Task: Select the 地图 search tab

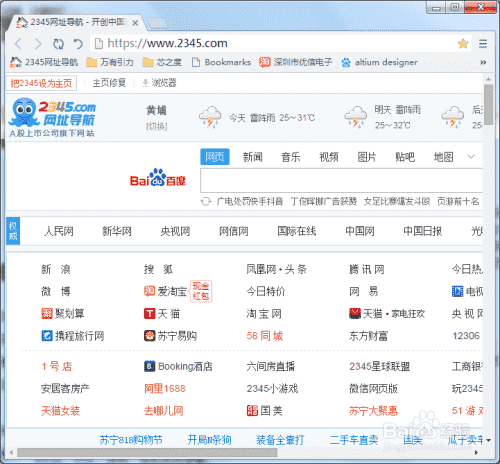Action: coord(443,157)
